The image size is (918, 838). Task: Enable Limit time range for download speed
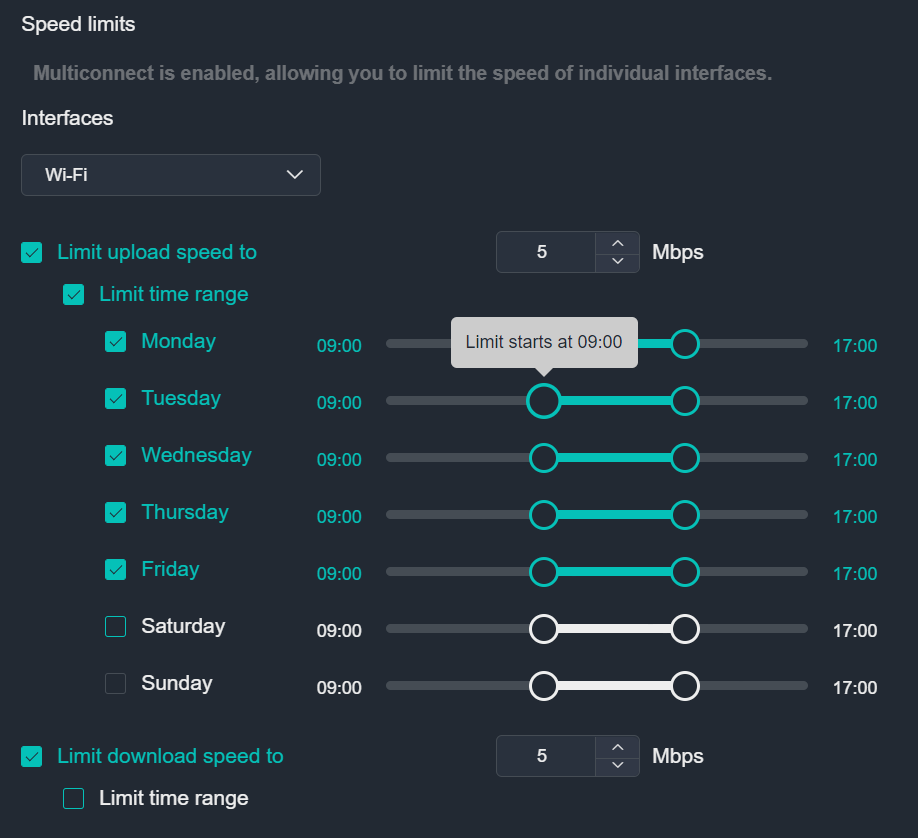73,798
